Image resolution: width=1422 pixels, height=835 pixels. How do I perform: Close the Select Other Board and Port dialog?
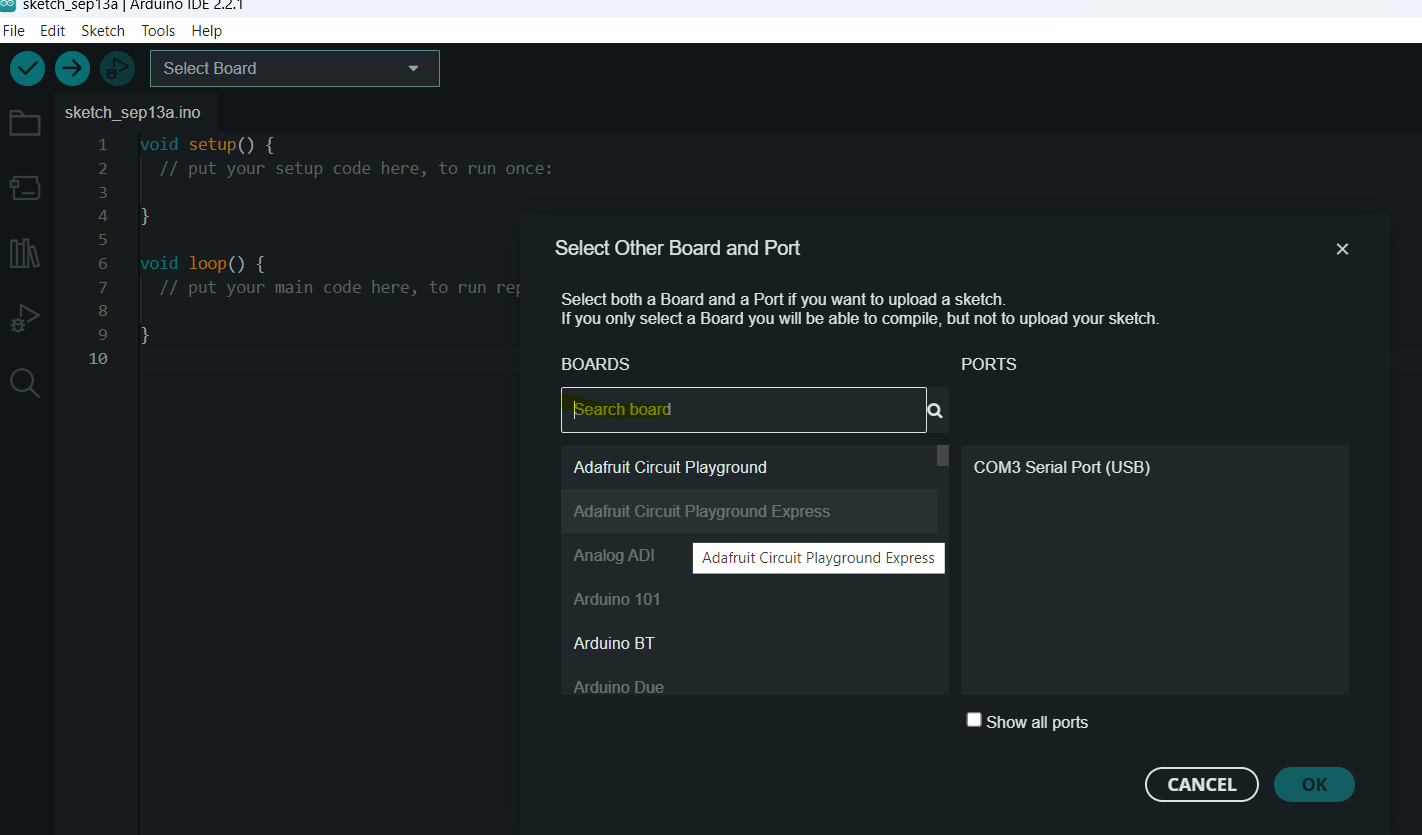point(1342,249)
